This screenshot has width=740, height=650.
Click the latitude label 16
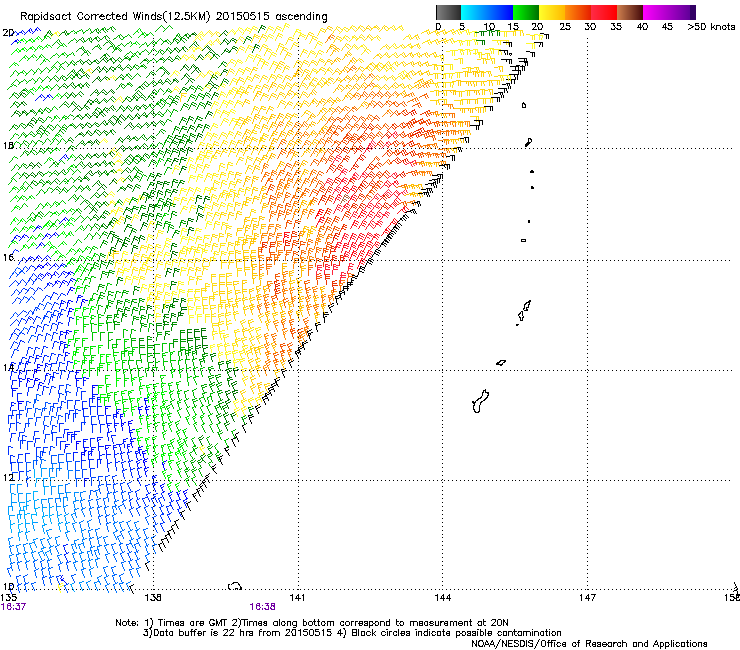pyautogui.click(x=8, y=257)
